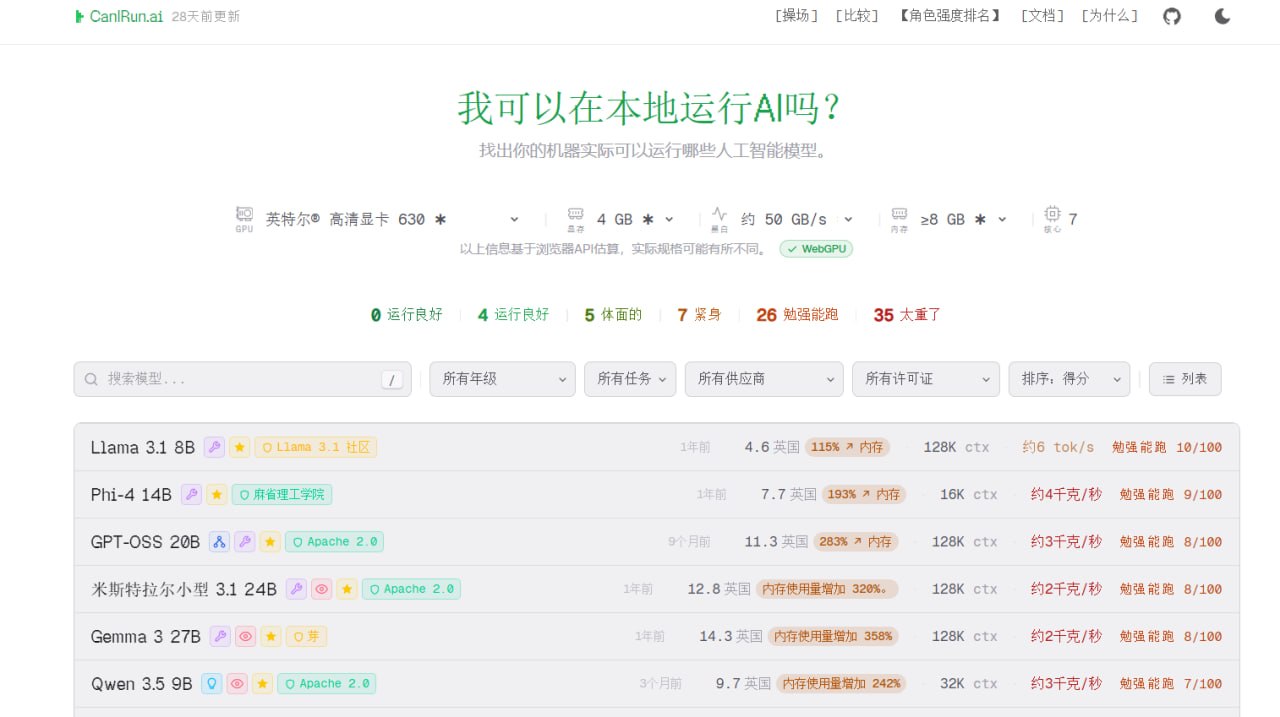Toggle dark mode with moon icon

pos(1222,16)
